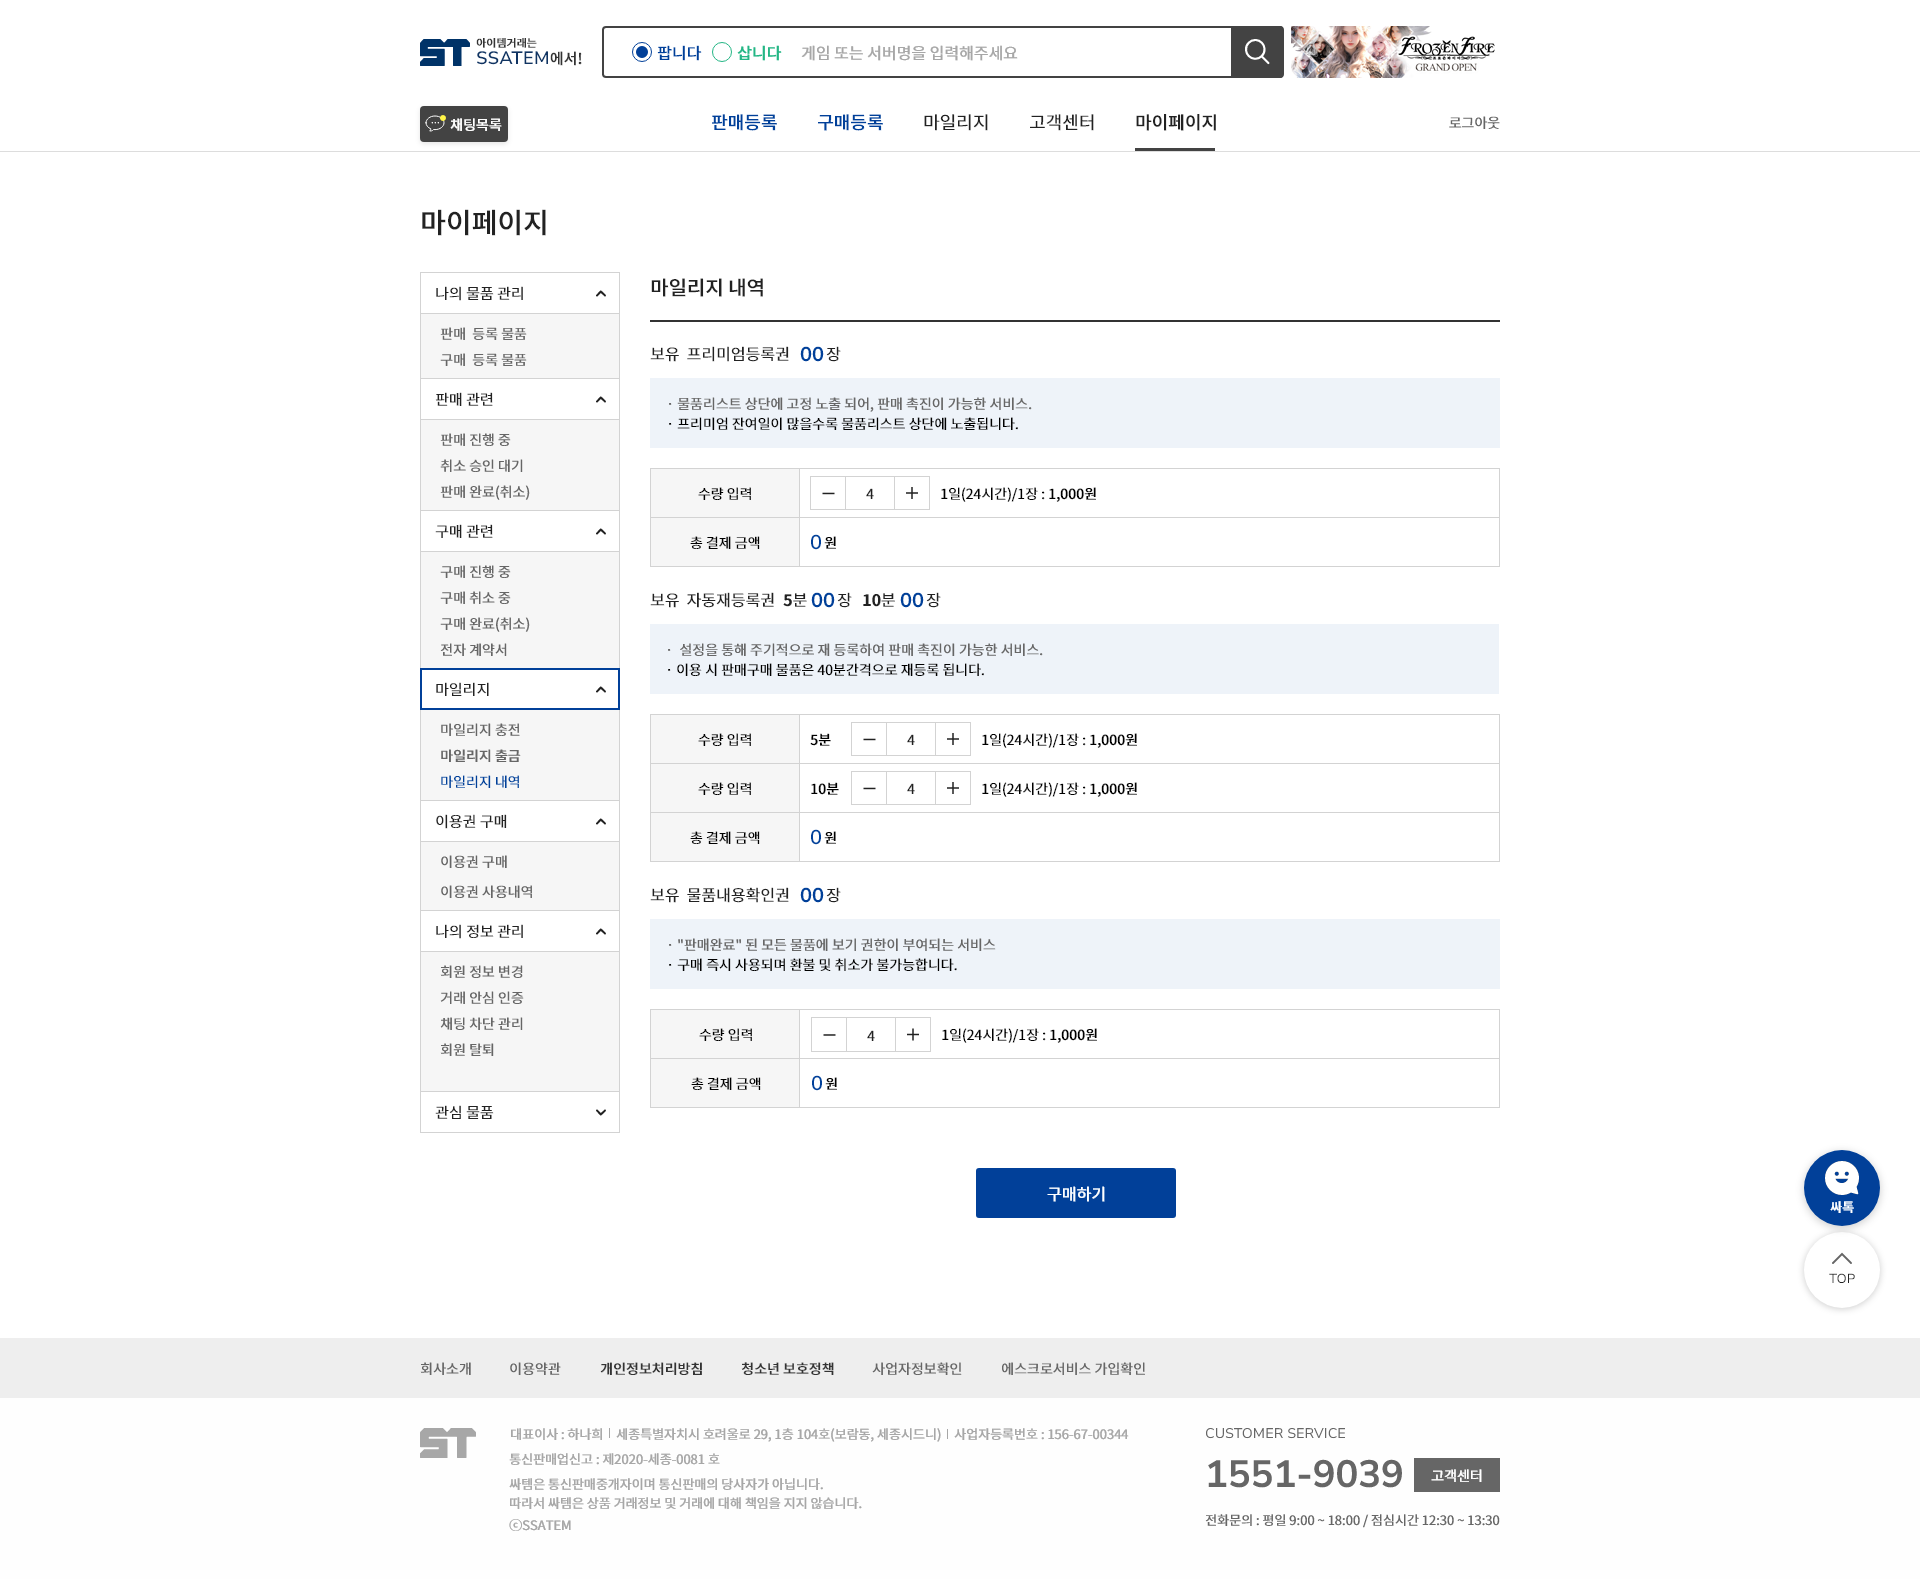1920x1579 pixels.
Task: Open the Frozen Fire banner ad
Action: point(1395,52)
